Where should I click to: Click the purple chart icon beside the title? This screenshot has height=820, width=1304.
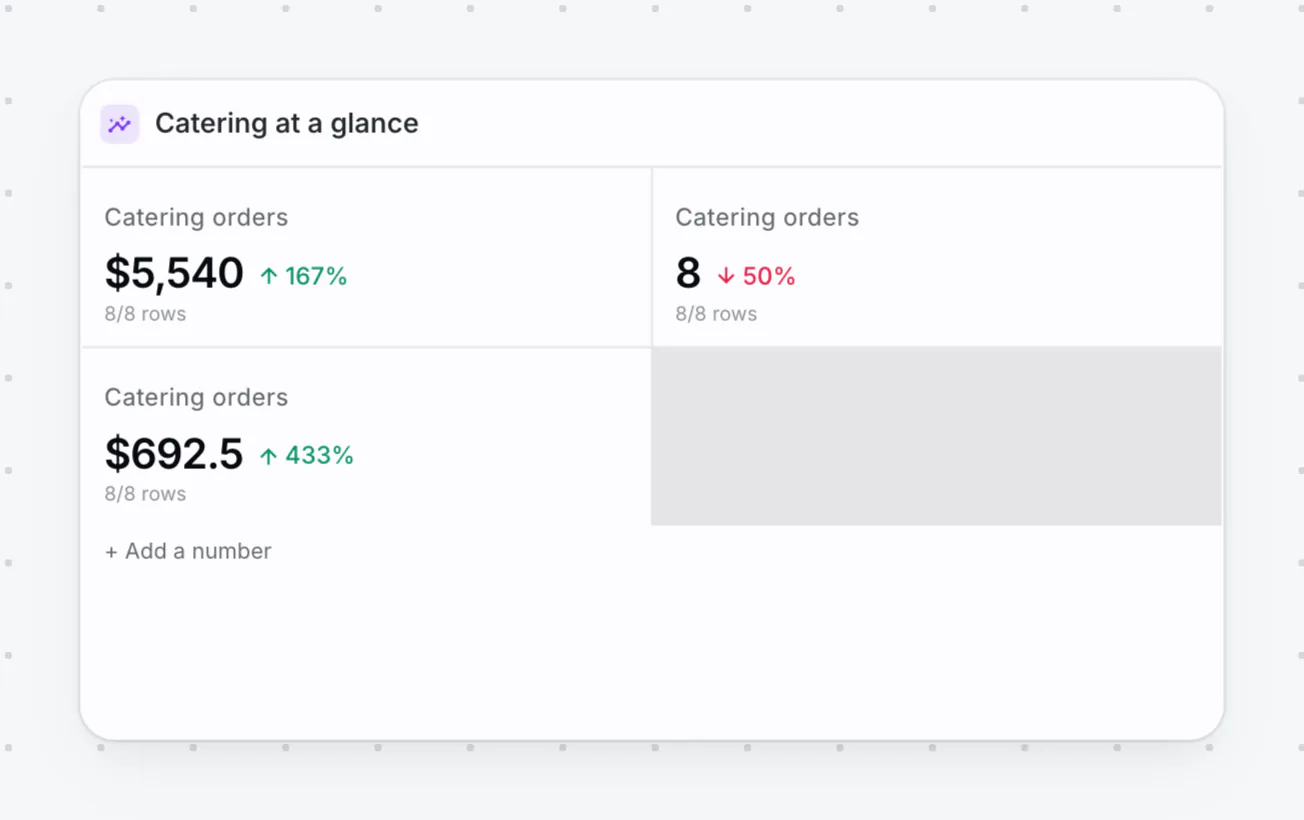(119, 124)
